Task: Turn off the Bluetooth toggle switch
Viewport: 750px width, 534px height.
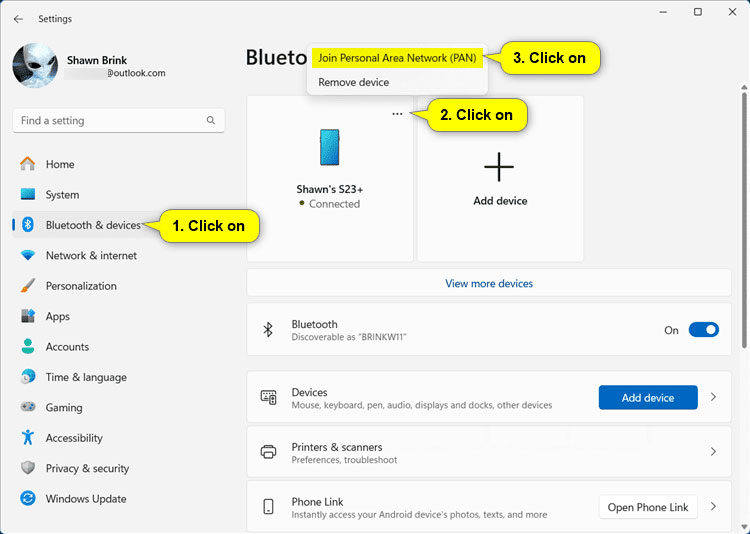Action: 703,330
